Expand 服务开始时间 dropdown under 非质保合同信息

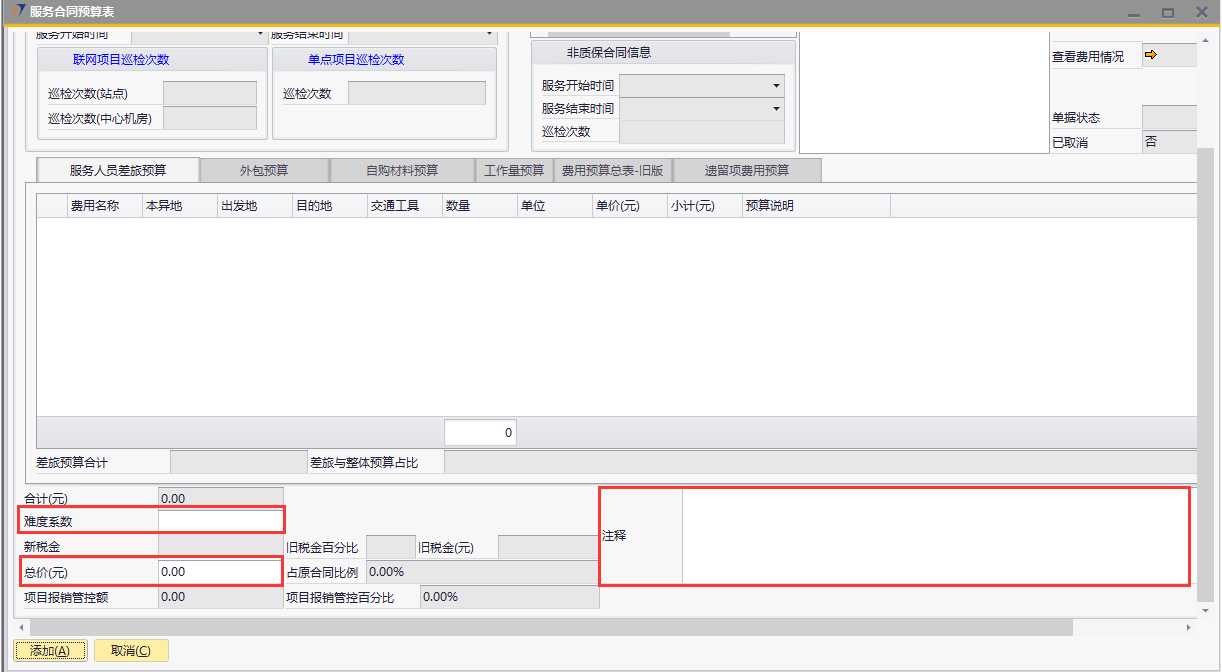(776, 86)
